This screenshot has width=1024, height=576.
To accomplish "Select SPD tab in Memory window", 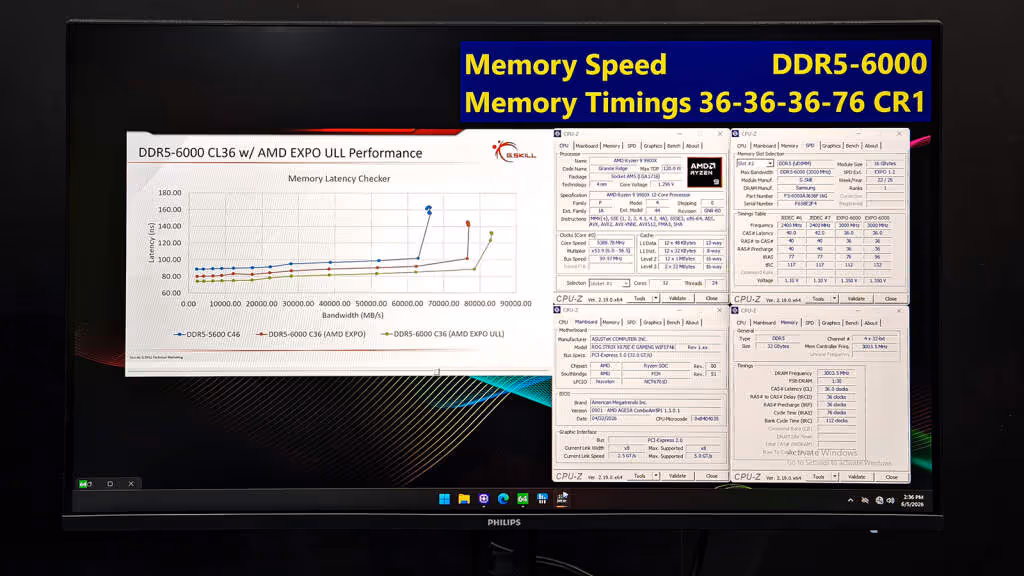I will click(810, 323).
